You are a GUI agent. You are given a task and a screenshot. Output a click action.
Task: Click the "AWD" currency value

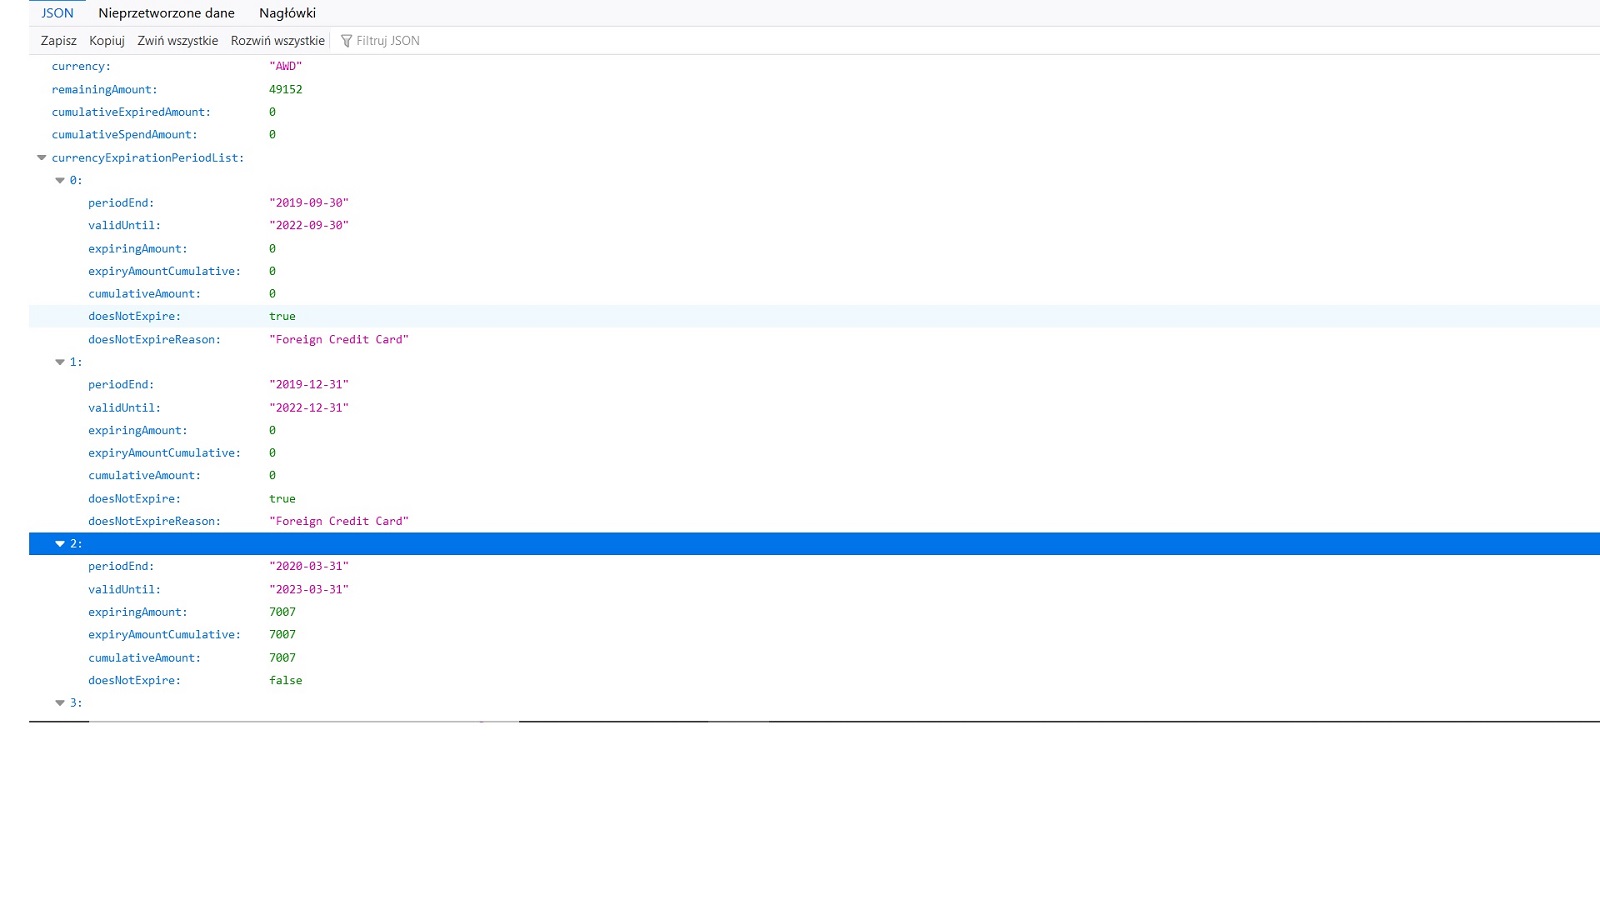(x=285, y=66)
